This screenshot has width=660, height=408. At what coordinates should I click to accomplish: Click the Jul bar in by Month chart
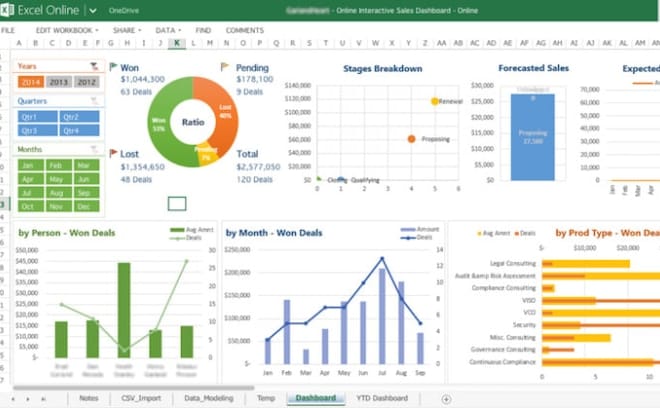point(382,316)
